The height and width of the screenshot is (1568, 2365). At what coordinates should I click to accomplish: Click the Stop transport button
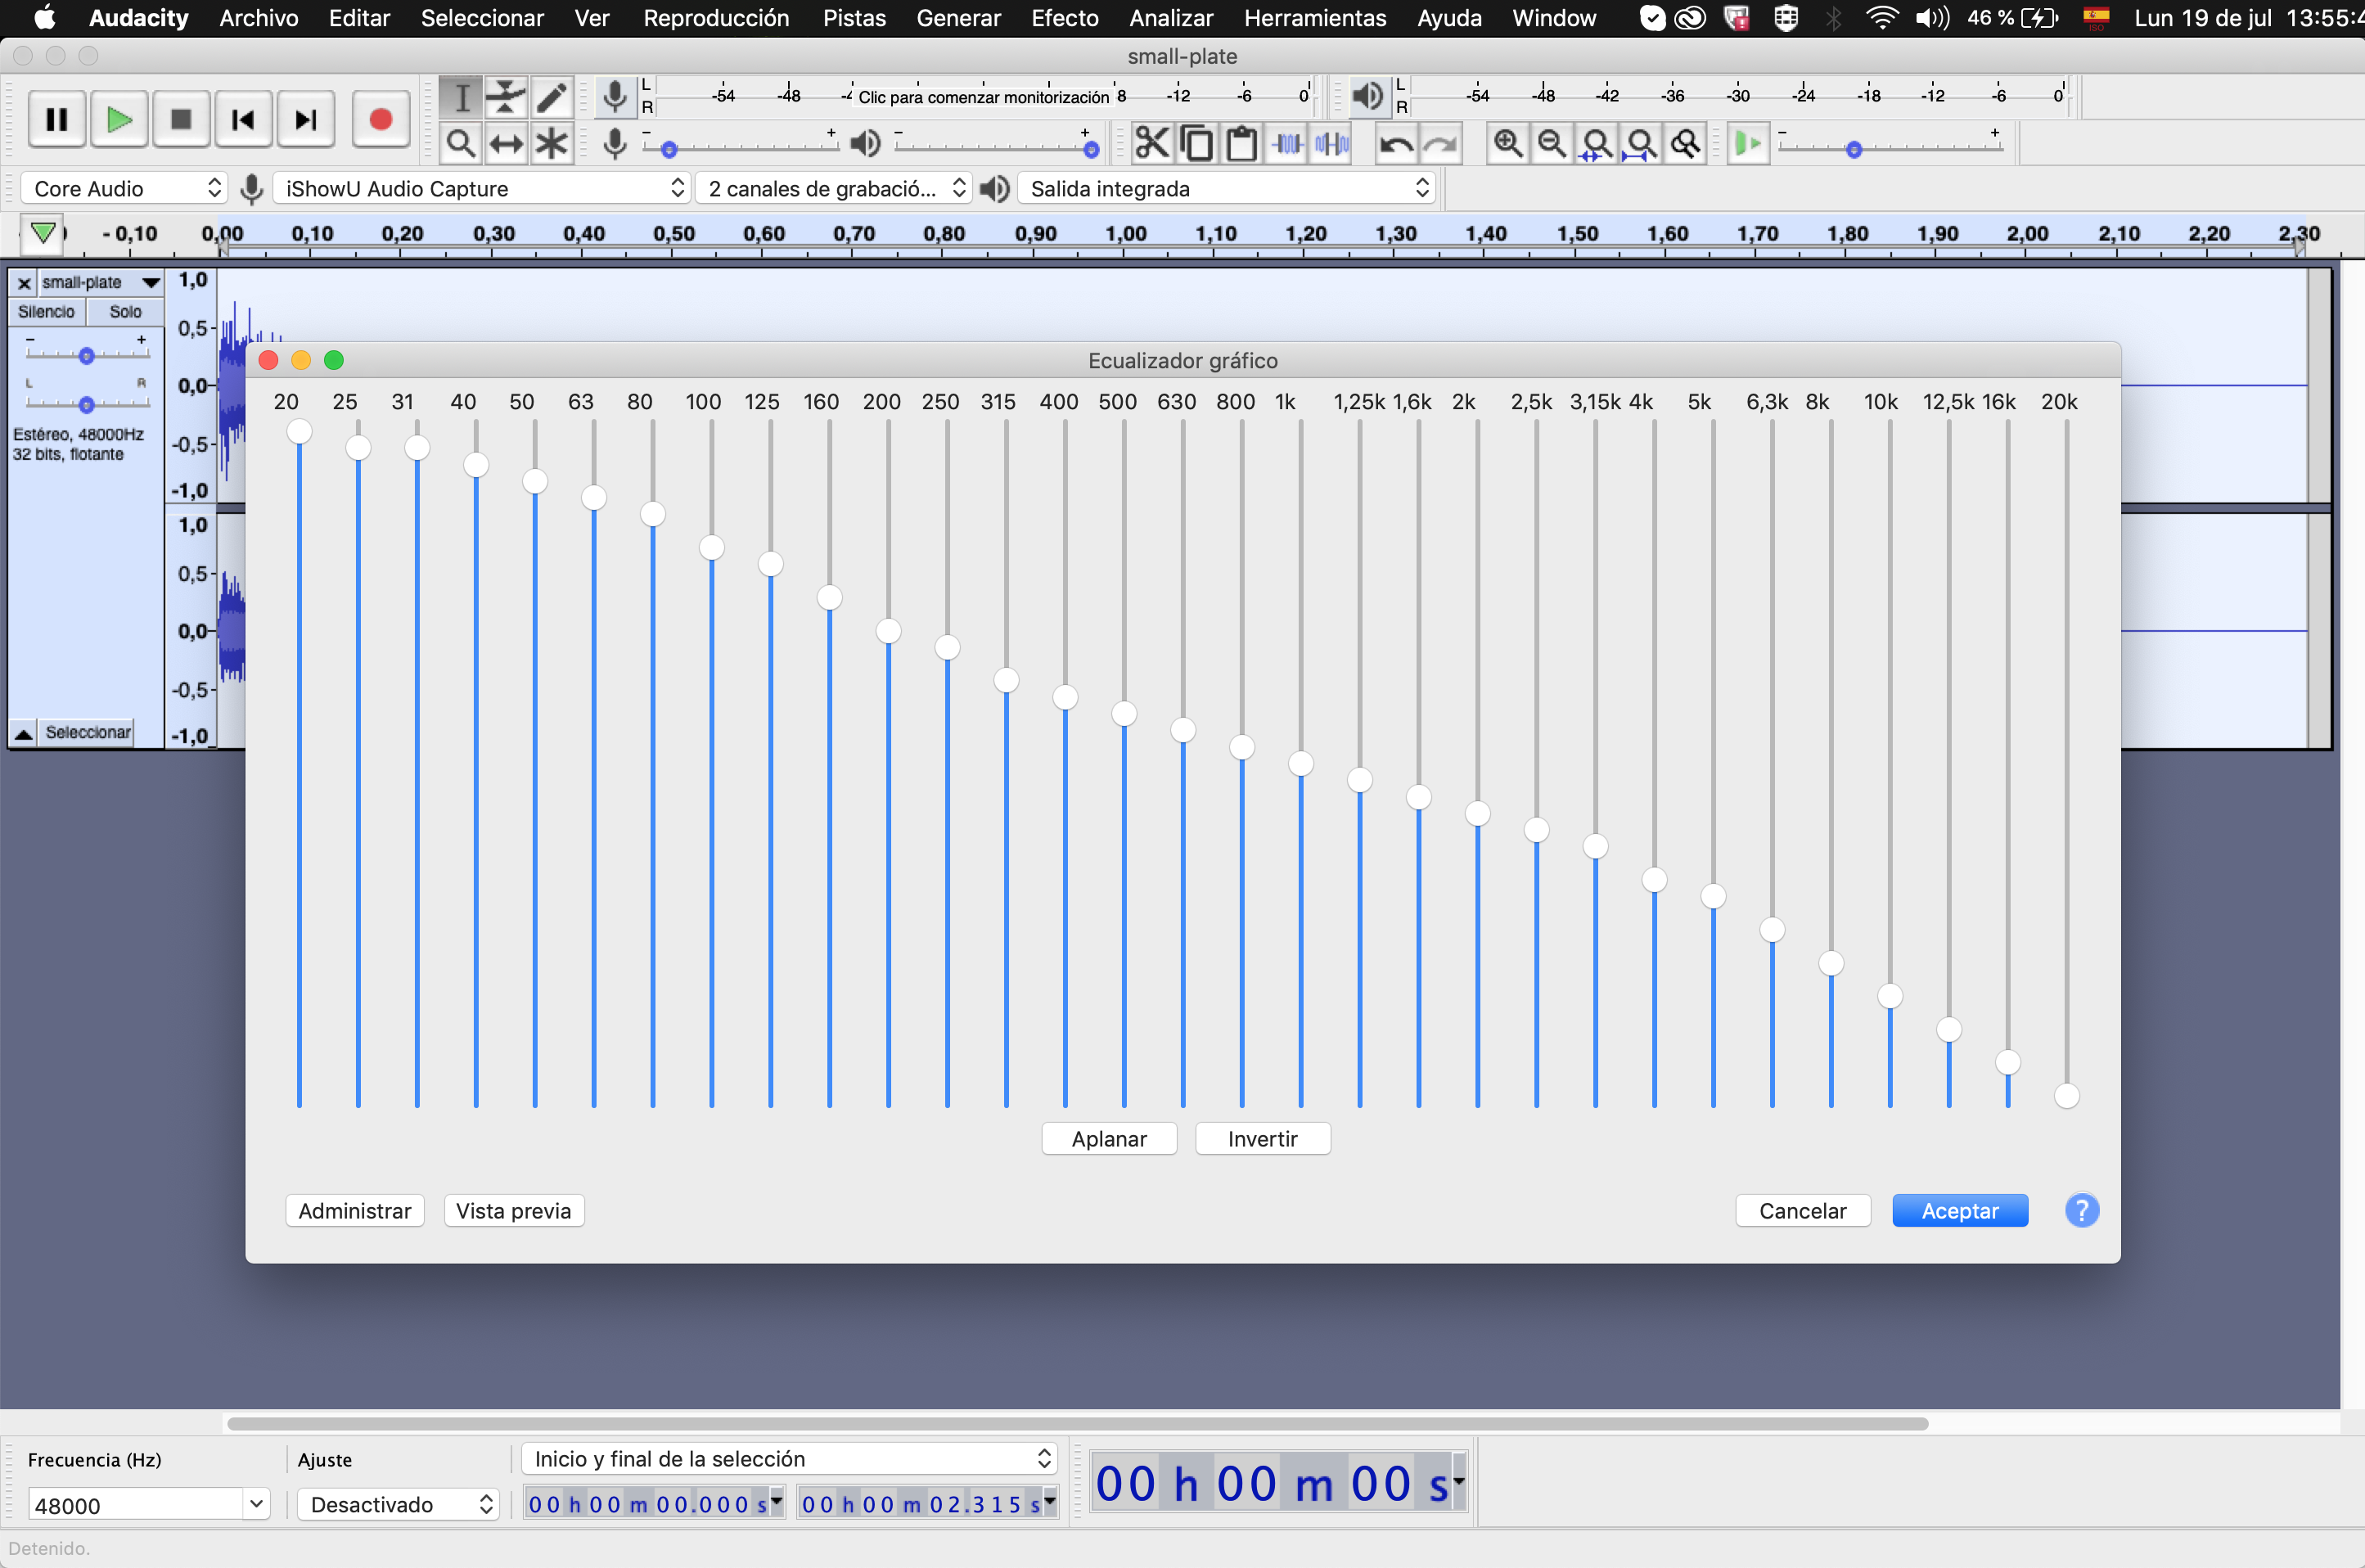click(181, 120)
